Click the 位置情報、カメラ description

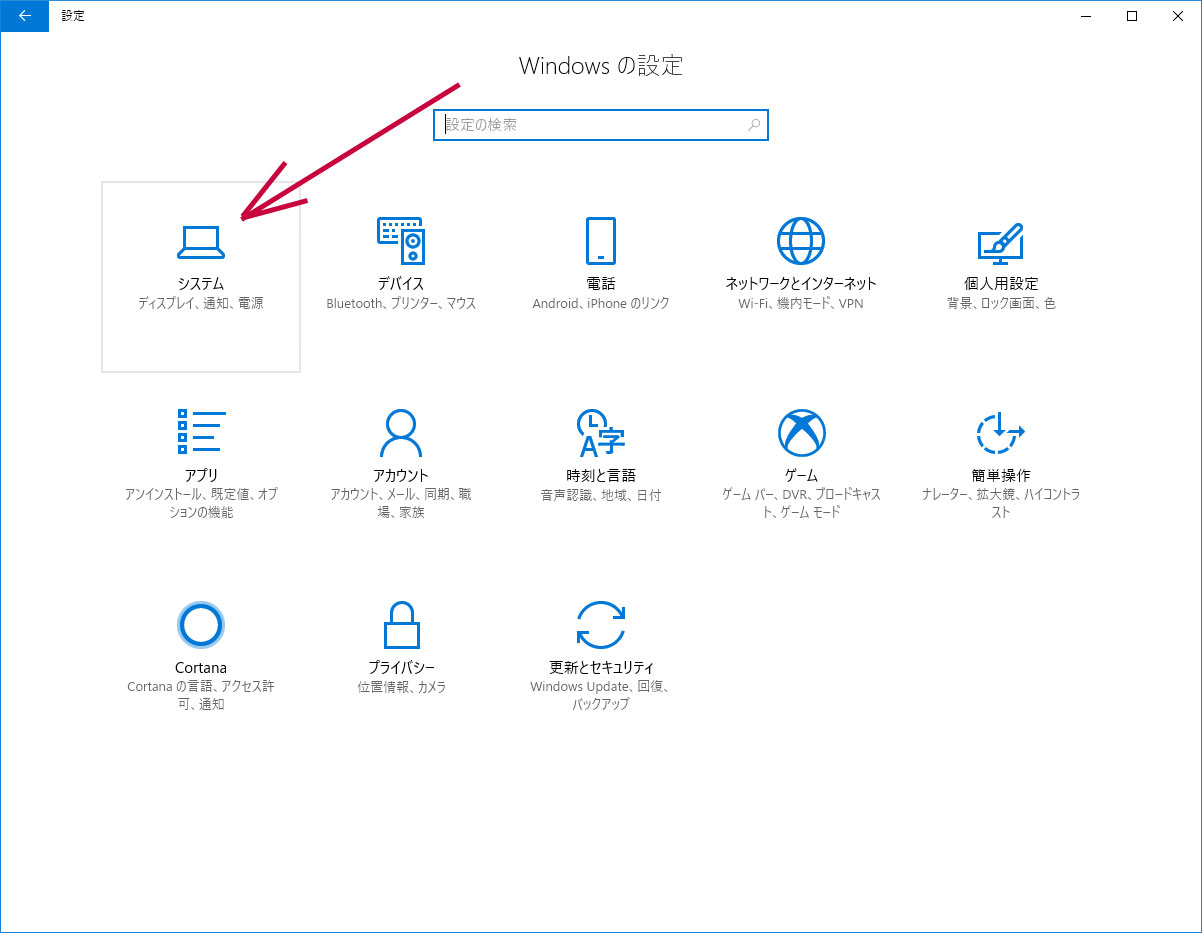(401, 687)
